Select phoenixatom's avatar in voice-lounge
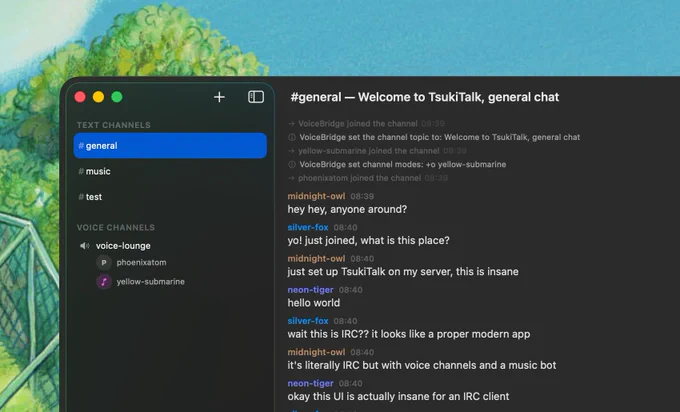Screen dimensions: 680x412 [104, 262]
